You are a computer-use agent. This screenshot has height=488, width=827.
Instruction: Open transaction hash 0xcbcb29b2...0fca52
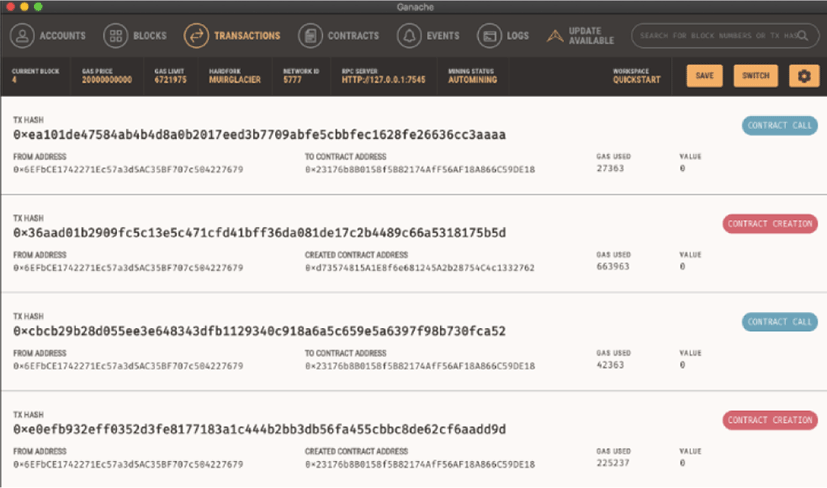tap(259, 331)
